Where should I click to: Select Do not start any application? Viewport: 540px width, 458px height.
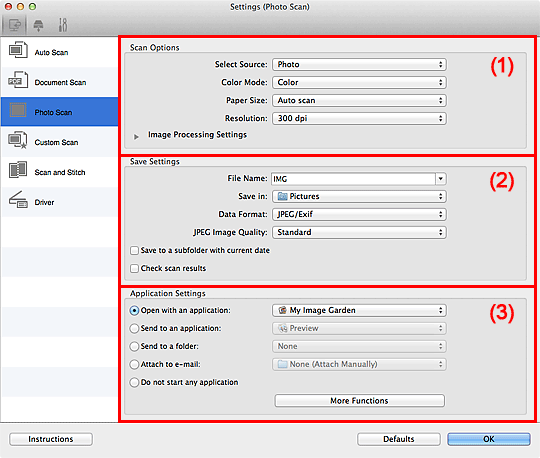(x=134, y=382)
